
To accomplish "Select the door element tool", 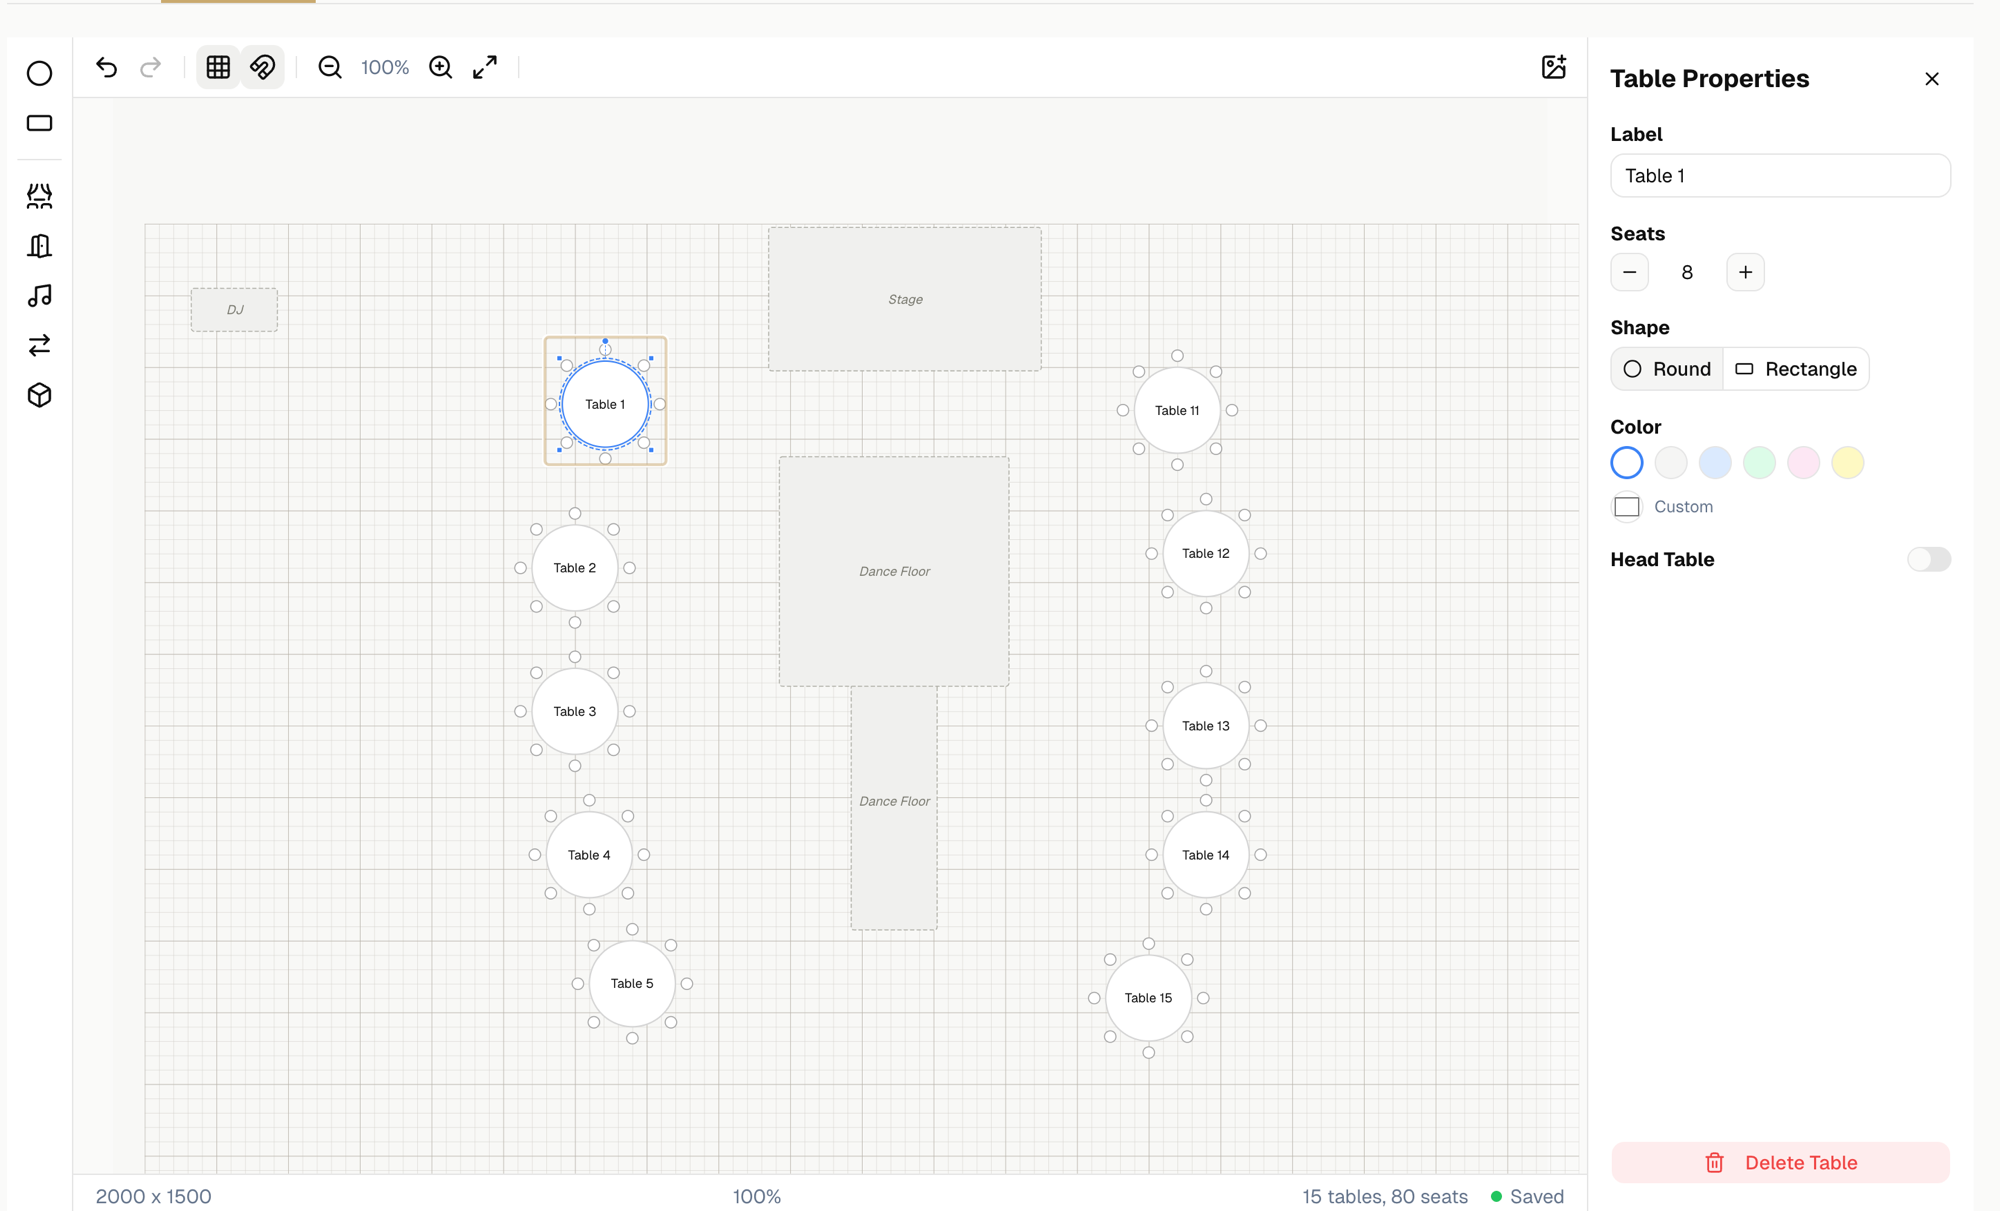I will [x=40, y=245].
